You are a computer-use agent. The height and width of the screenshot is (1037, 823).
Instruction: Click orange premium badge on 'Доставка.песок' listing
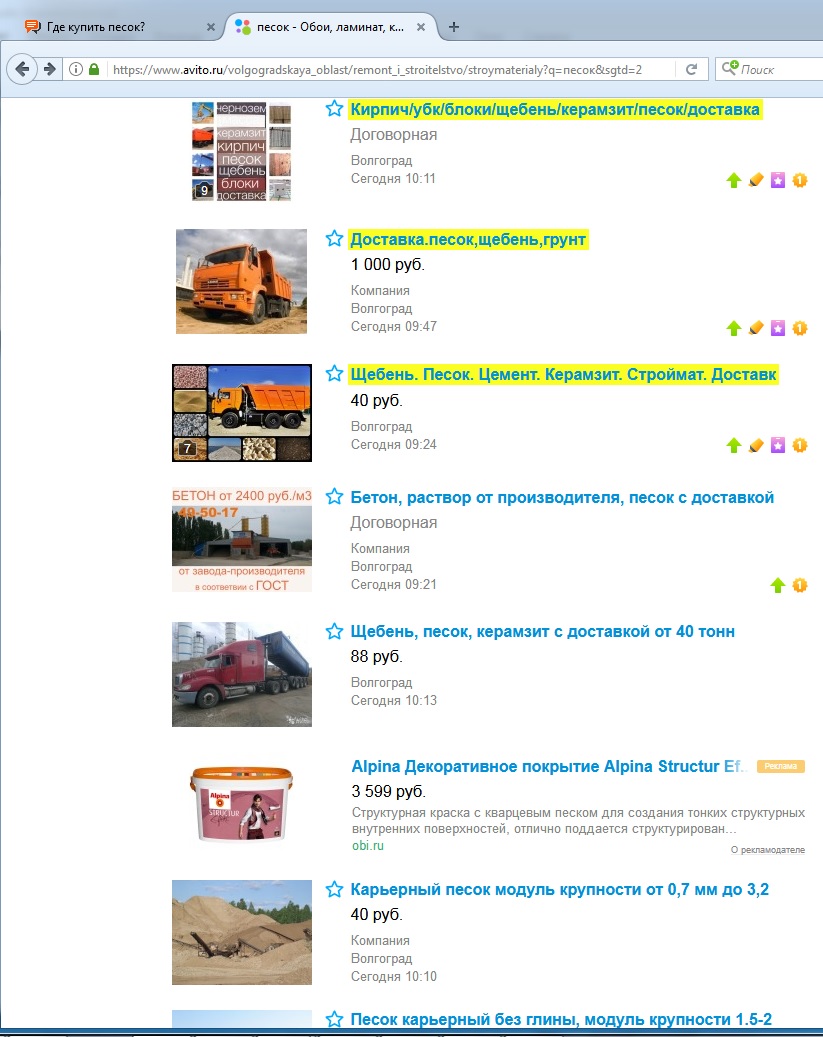[800, 328]
